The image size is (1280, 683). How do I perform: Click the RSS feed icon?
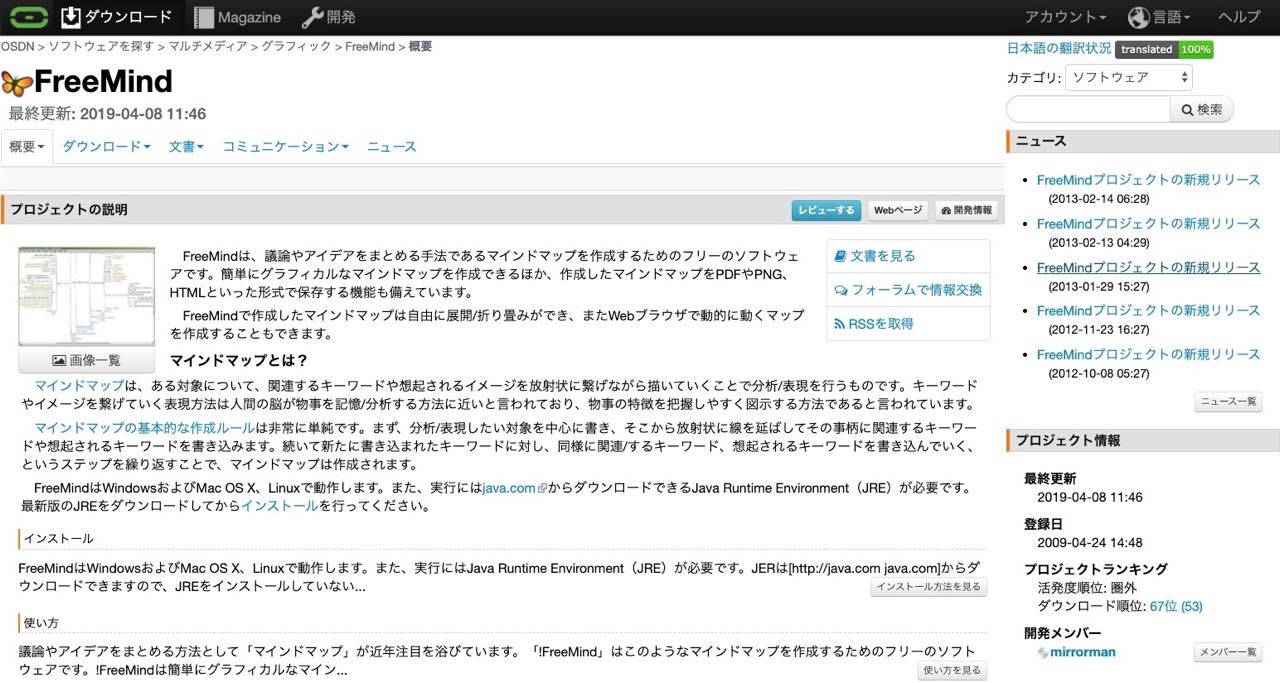click(840, 324)
